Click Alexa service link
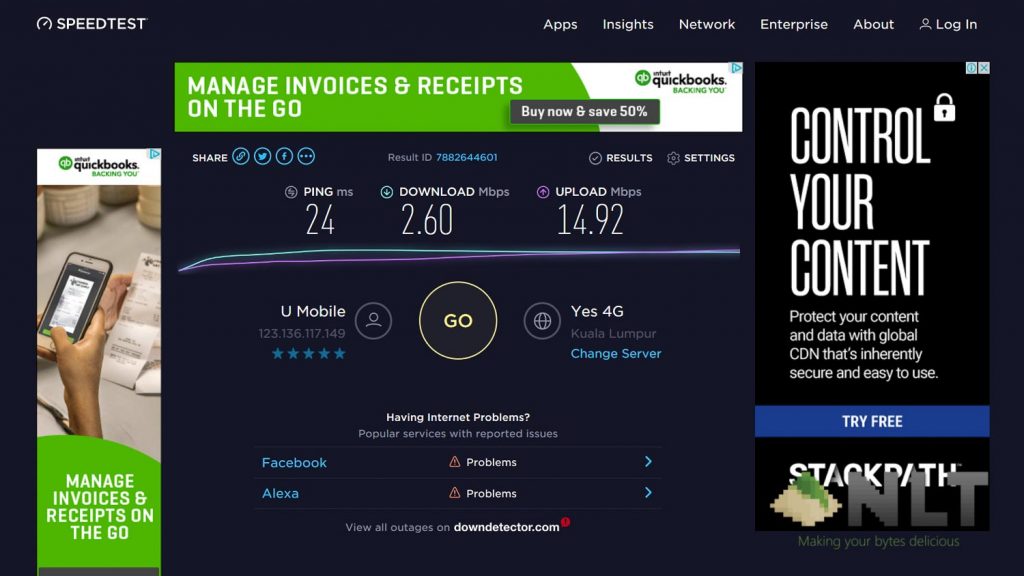This screenshot has width=1024, height=576. [x=280, y=493]
